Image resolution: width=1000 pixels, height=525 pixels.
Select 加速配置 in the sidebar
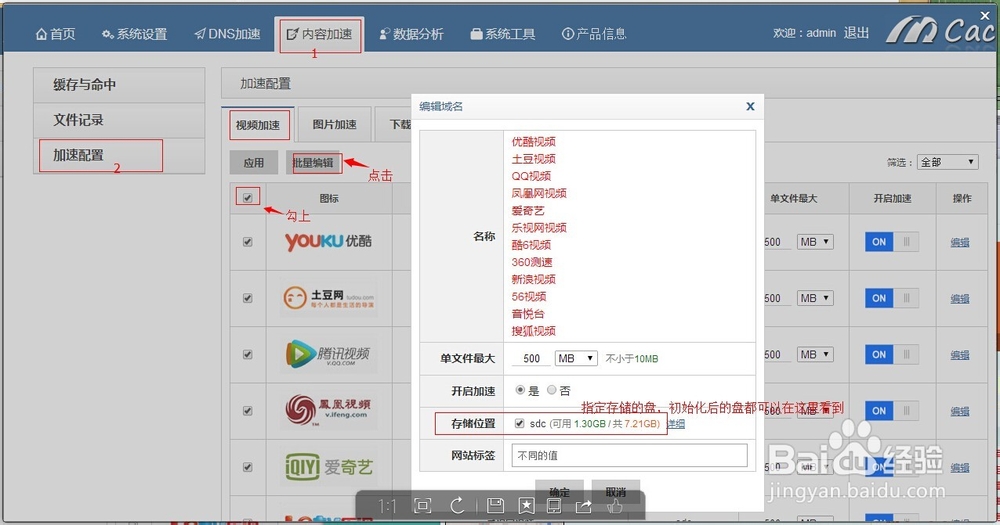[x=119, y=155]
